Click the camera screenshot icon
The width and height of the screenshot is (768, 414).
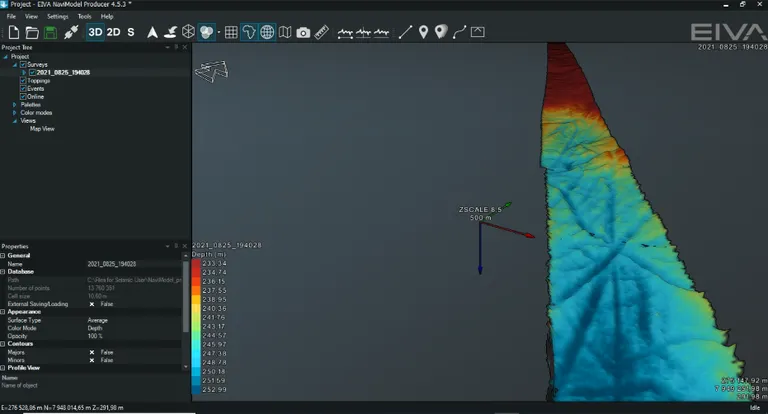coord(303,32)
